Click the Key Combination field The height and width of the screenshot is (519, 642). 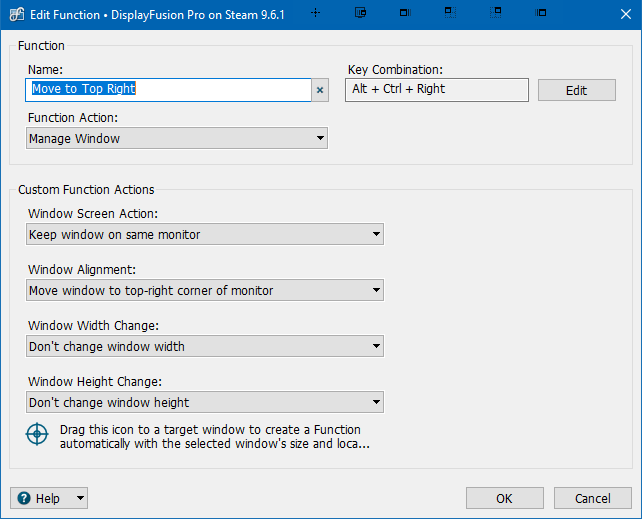coord(436,90)
